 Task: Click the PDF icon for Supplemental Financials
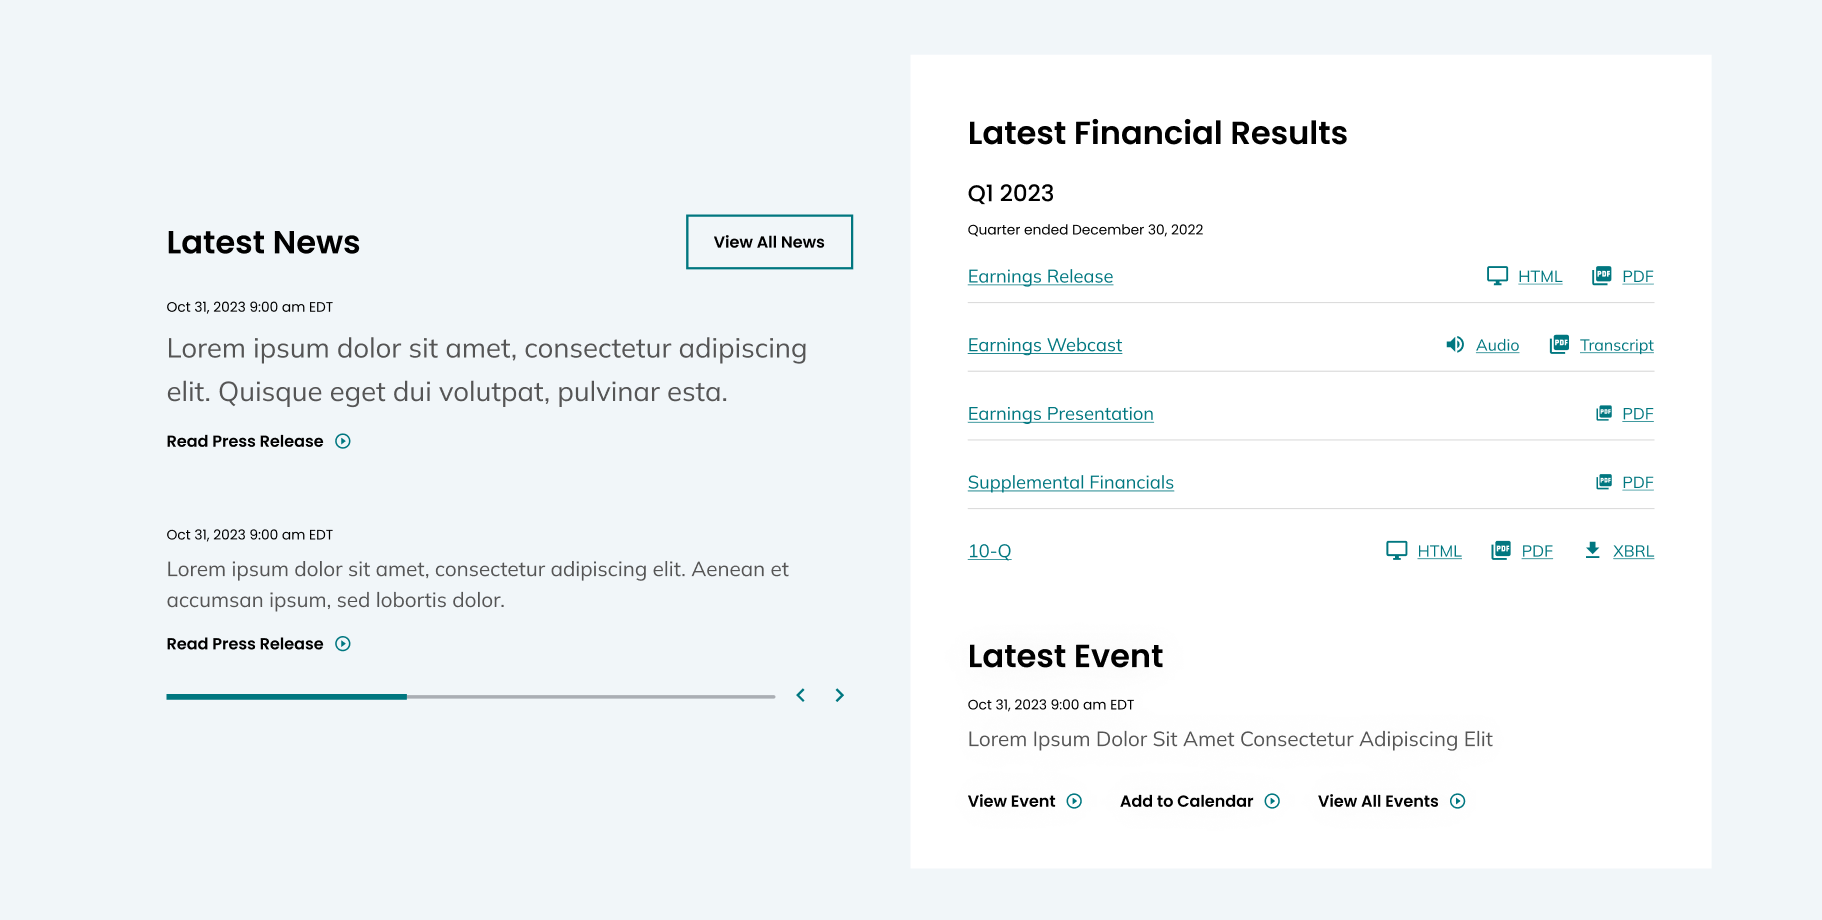pos(1604,482)
